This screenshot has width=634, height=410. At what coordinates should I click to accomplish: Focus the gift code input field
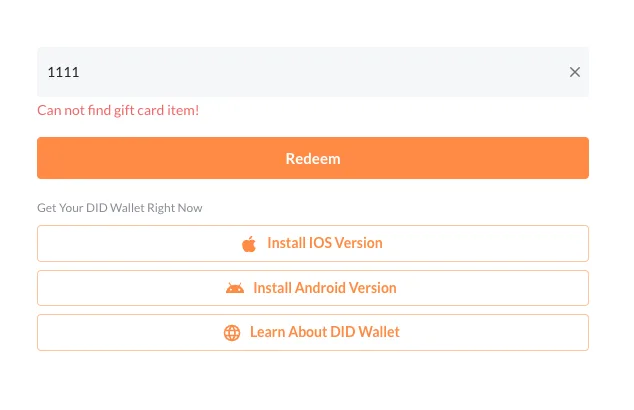point(313,72)
